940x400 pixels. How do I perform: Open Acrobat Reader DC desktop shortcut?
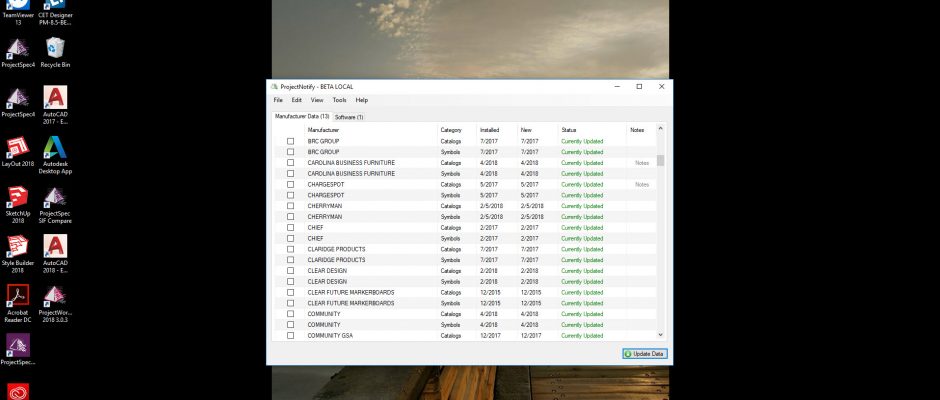[18, 303]
